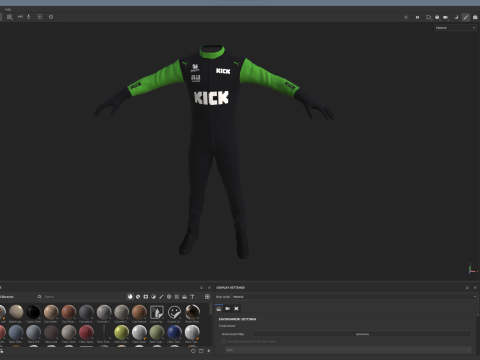Click the boxed-dot icon in the top toolbar
This screenshot has width=480, height=360.
[x=40, y=17]
